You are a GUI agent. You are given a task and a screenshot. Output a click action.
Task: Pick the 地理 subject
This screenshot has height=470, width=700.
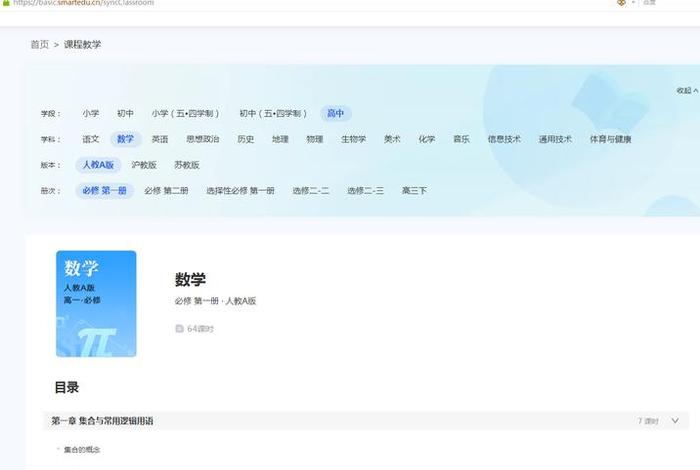(x=280, y=139)
